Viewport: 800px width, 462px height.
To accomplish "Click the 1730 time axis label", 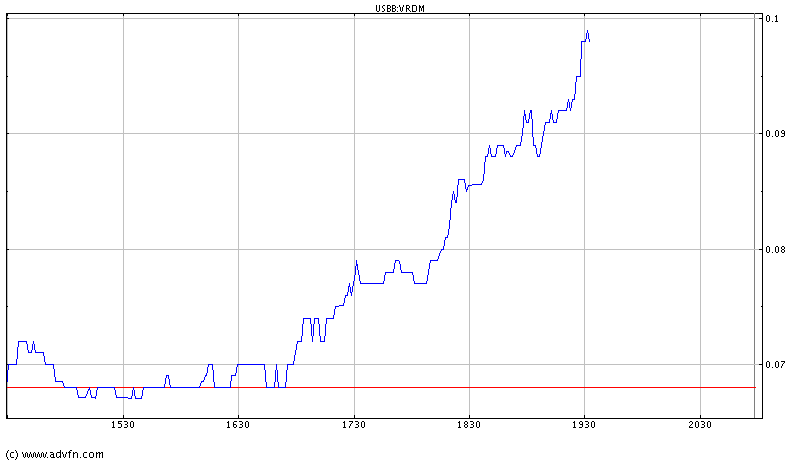I will coord(354,425).
